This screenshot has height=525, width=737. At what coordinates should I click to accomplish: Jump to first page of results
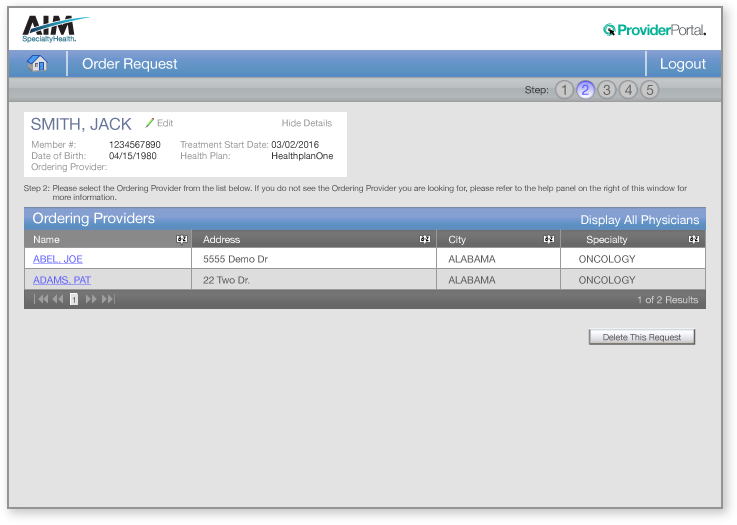pyautogui.click(x=41, y=299)
